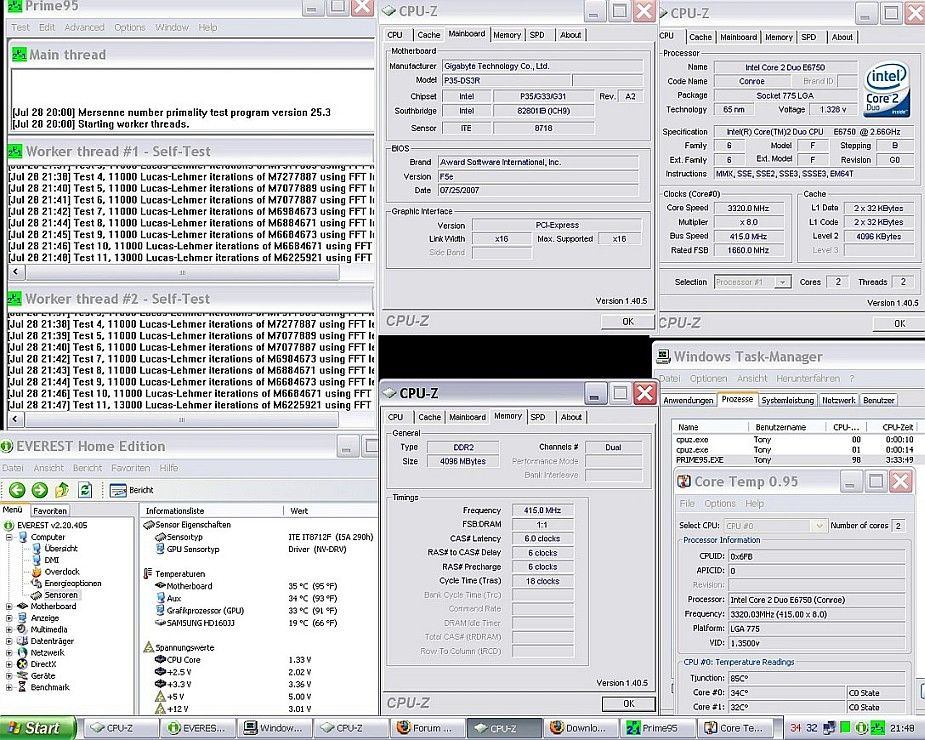Collapse the Computer node in EVEREST tree

(9, 538)
